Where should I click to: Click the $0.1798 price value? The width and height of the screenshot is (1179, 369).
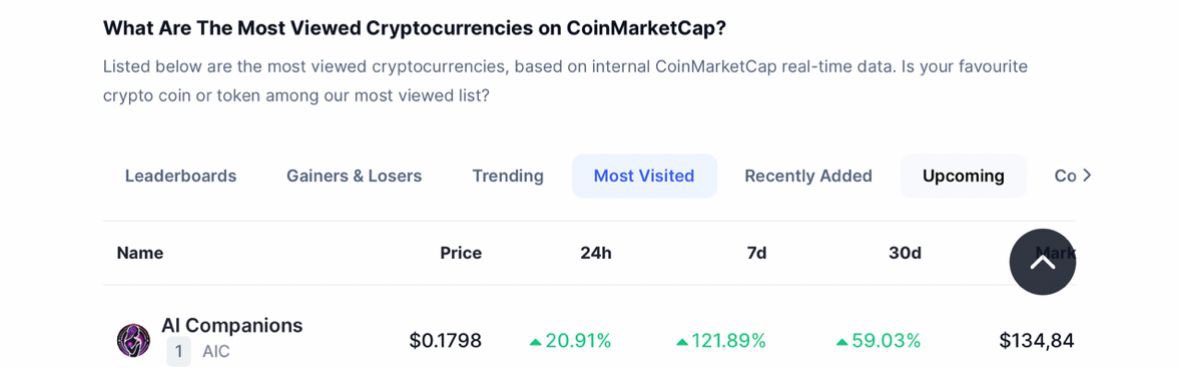point(445,340)
